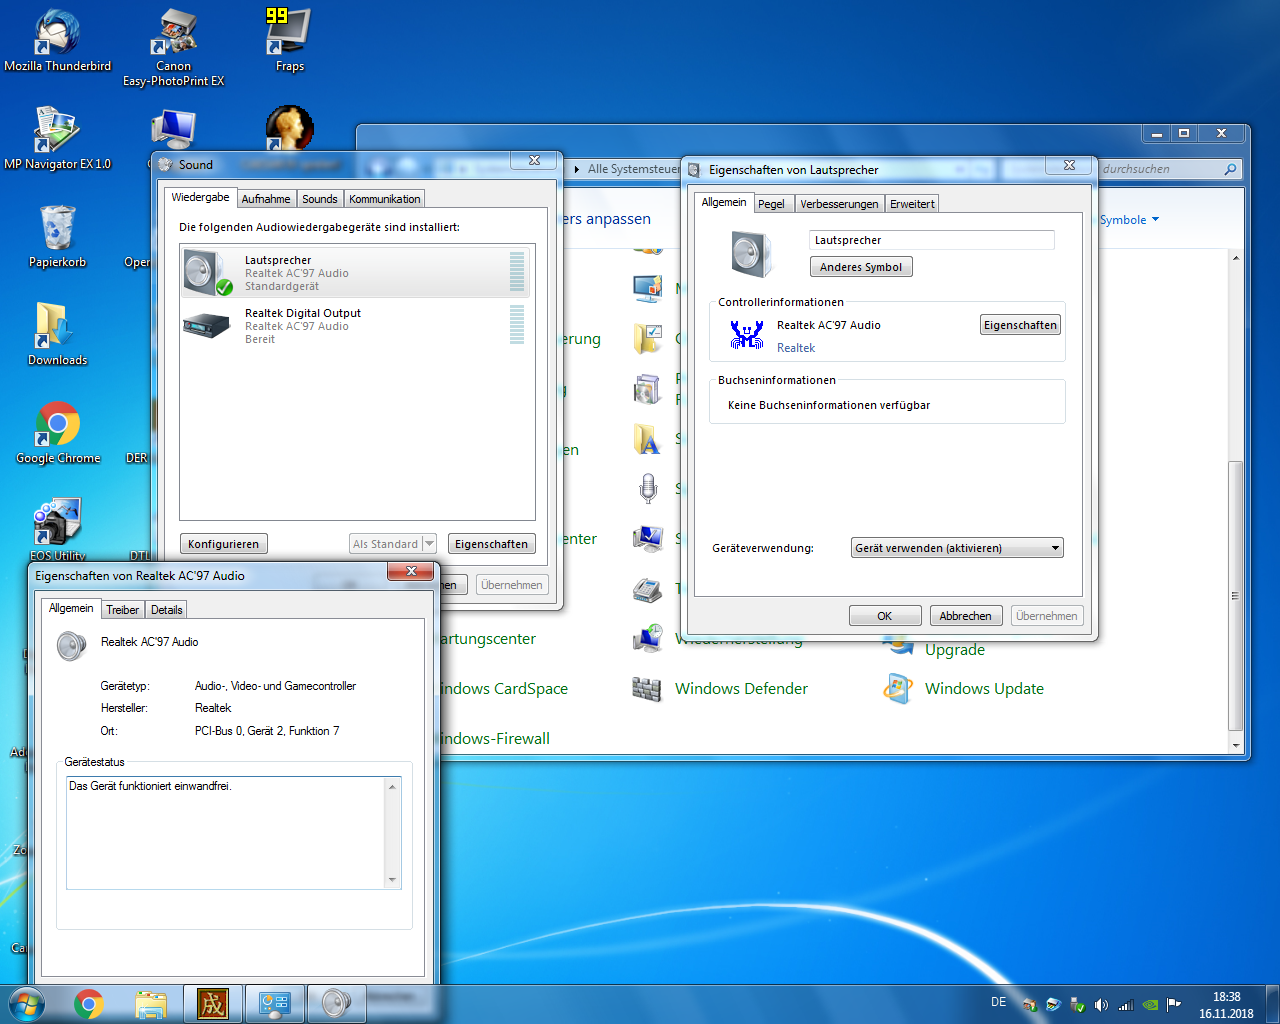Screen dimensions: 1280x1024
Task: Open the Geräteverwendung dropdown
Action: 957,548
